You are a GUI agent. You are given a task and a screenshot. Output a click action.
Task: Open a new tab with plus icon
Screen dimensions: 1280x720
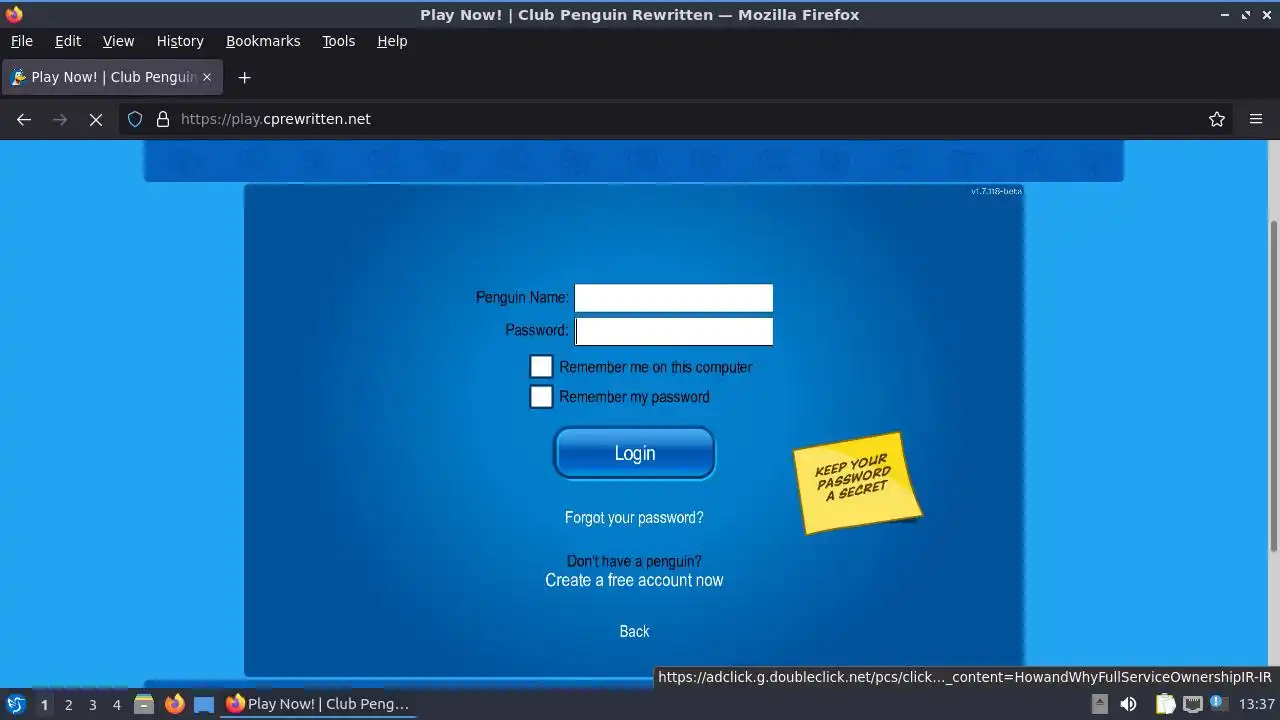click(244, 77)
